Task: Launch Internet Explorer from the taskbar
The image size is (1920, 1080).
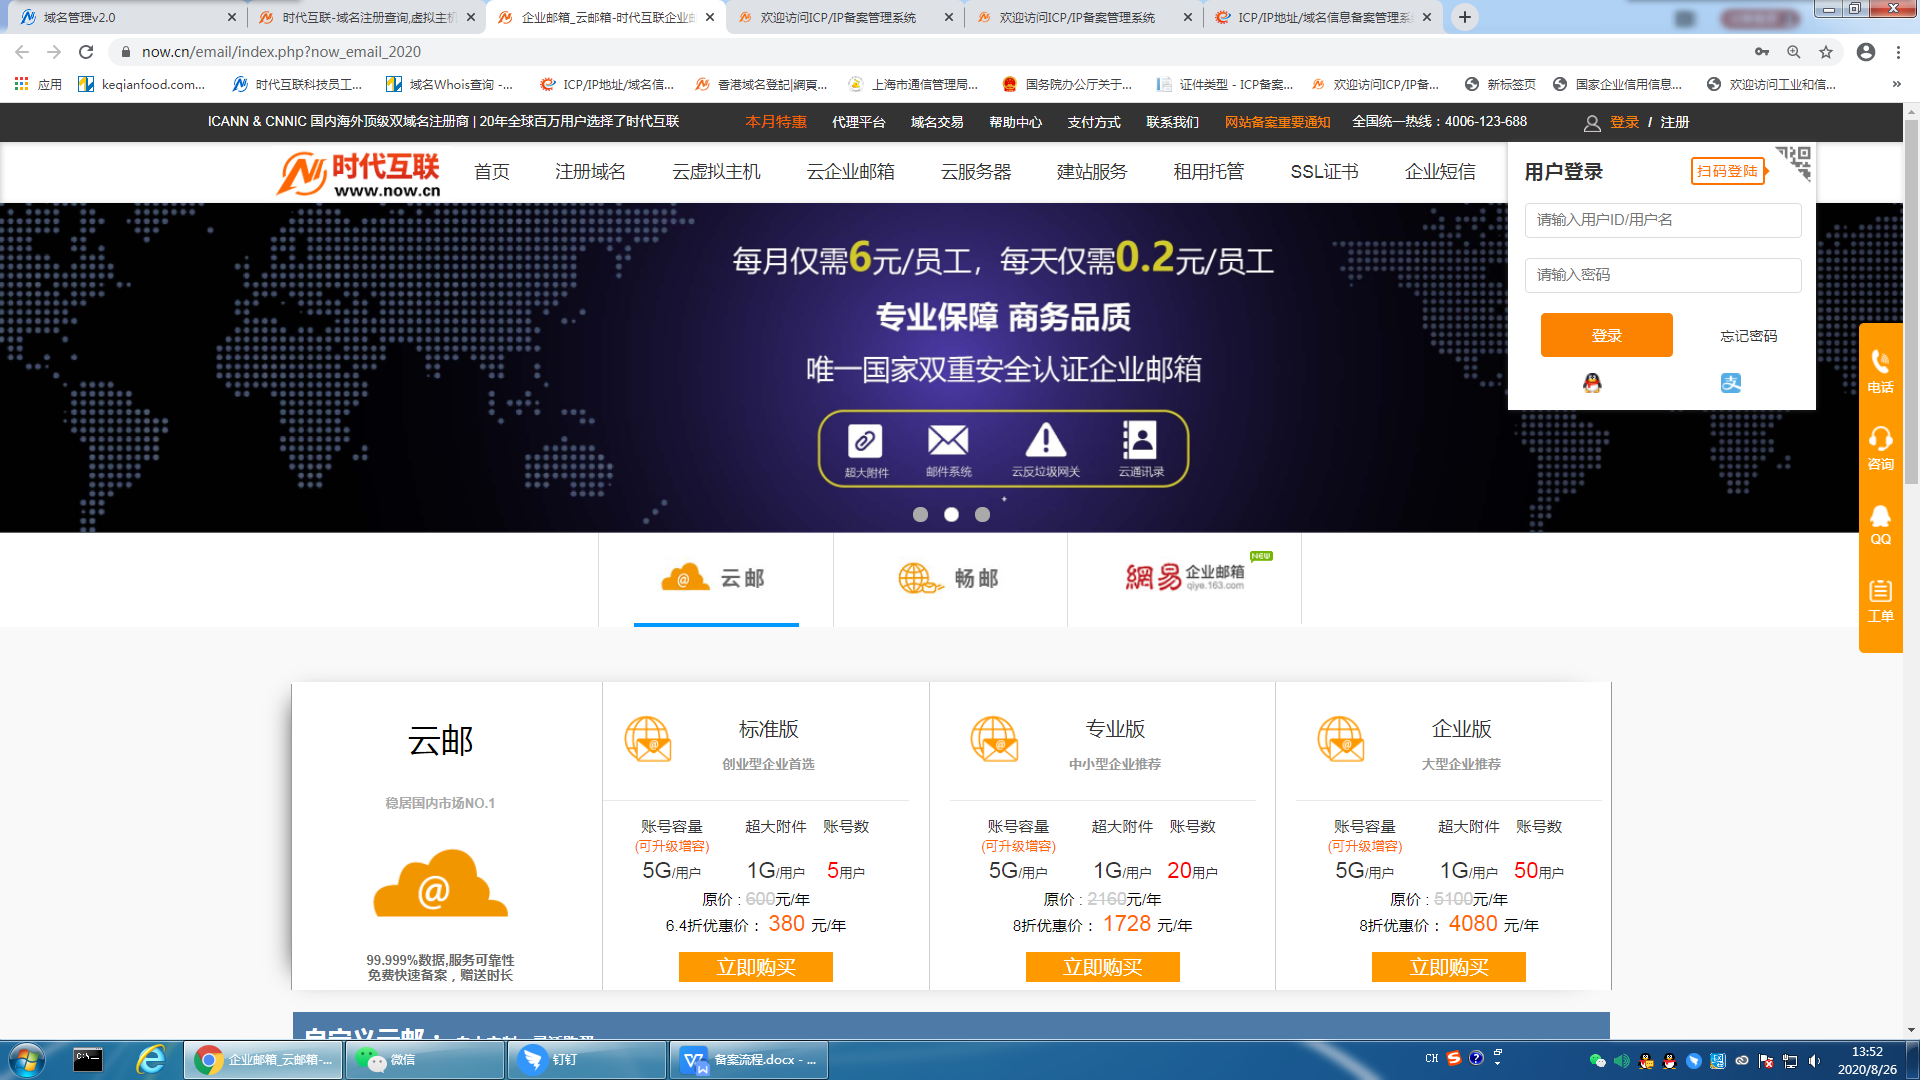Action: coord(151,1060)
